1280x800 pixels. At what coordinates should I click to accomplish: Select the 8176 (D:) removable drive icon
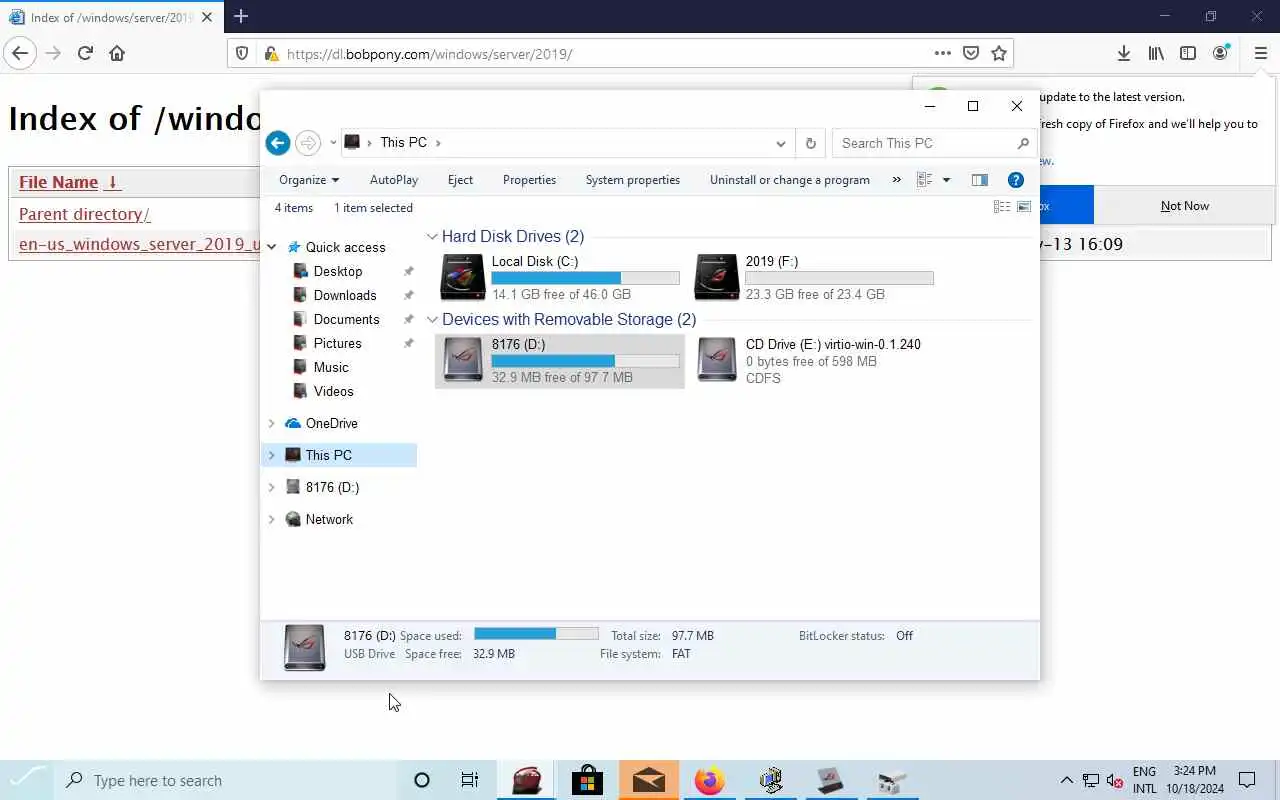point(463,360)
